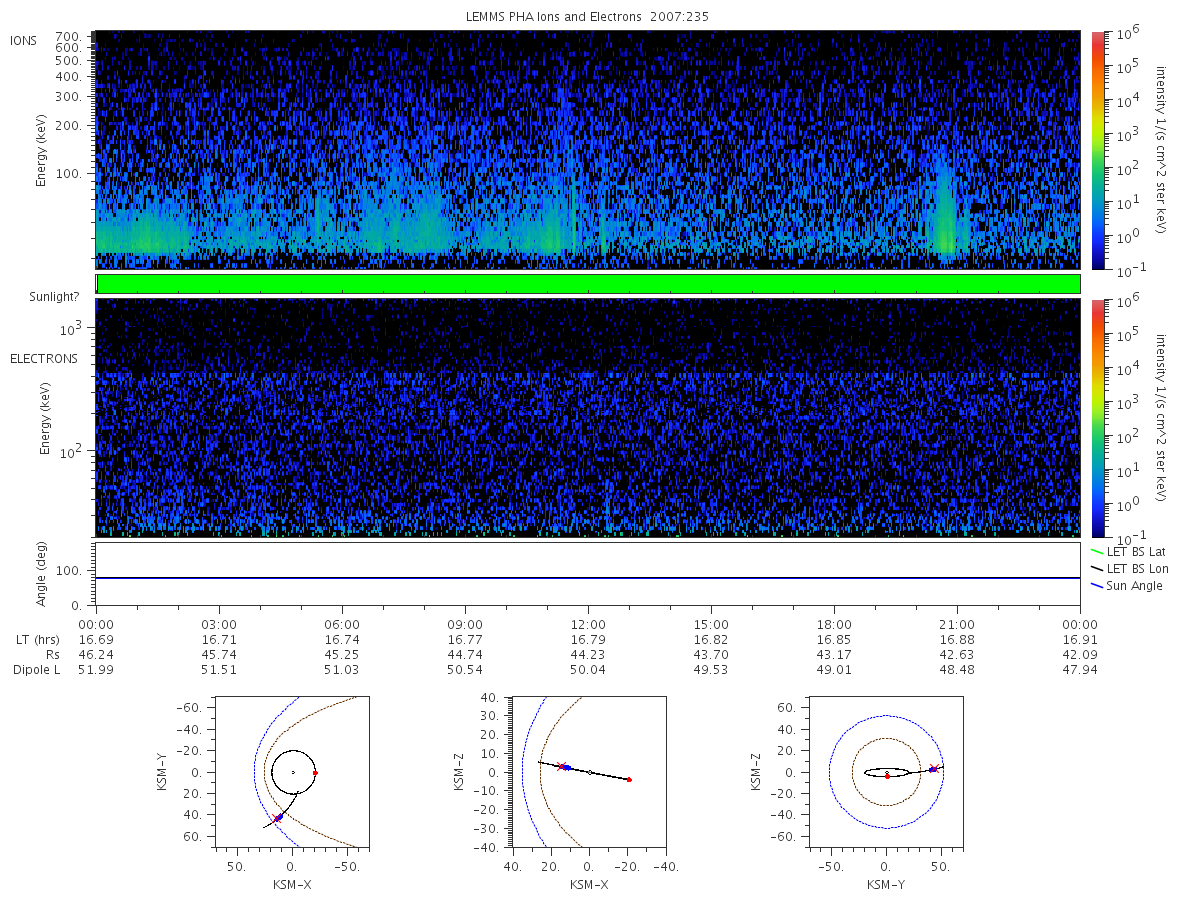The height and width of the screenshot is (900, 1200).
Task: Click the ions intensity color scale bar
Action: click(1097, 150)
